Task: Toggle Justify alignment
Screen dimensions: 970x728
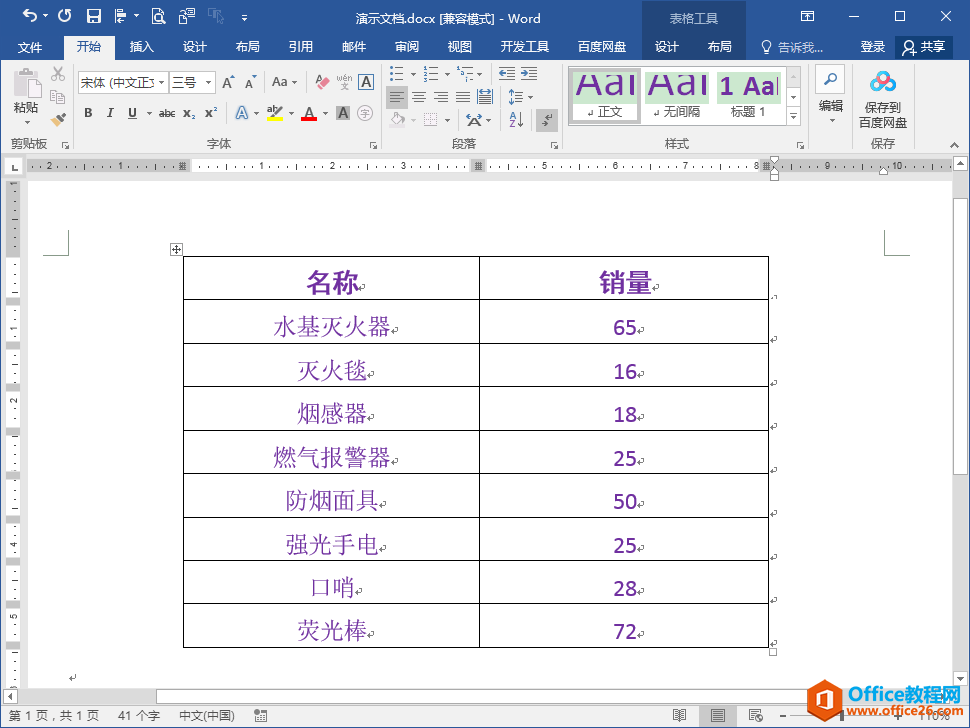Action: pyautogui.click(x=463, y=97)
